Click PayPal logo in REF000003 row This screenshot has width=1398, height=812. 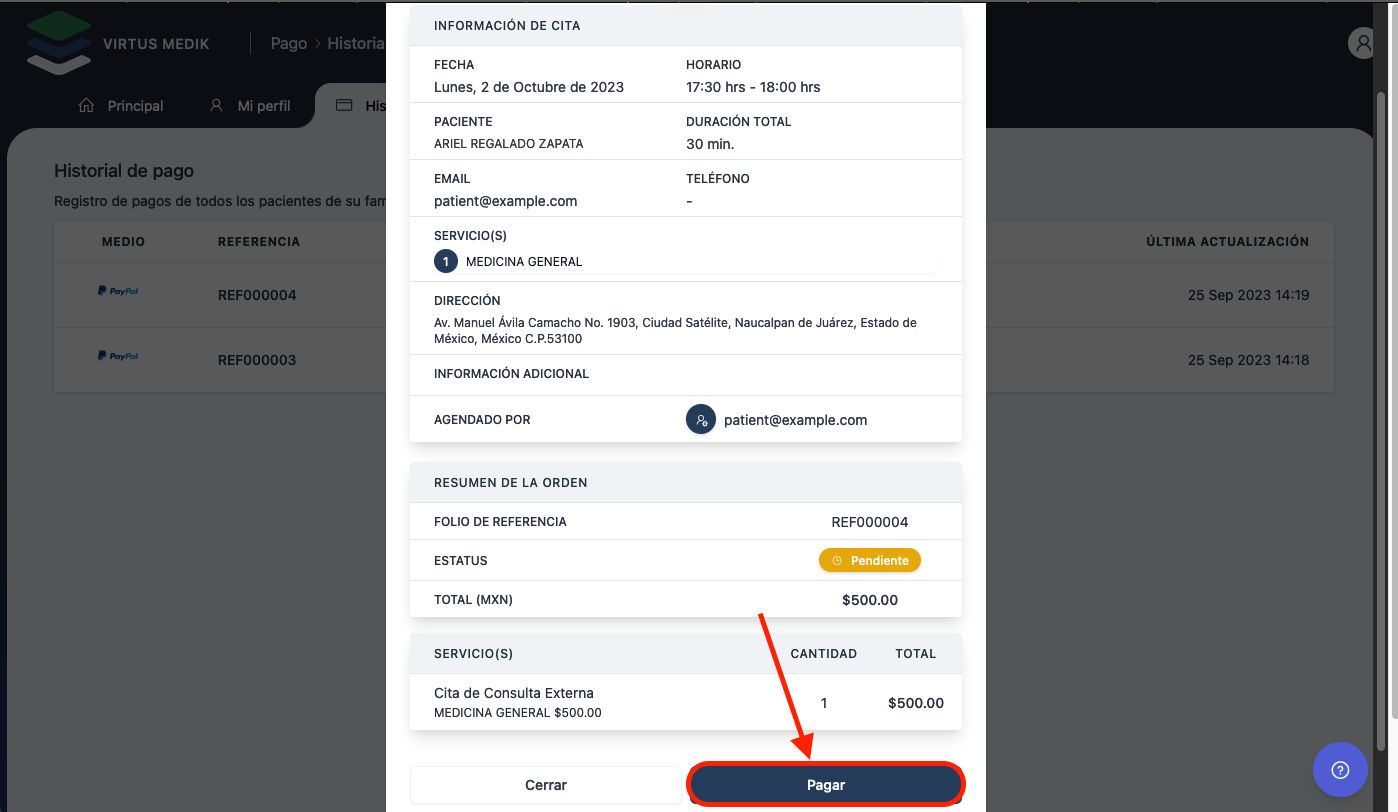pos(118,356)
